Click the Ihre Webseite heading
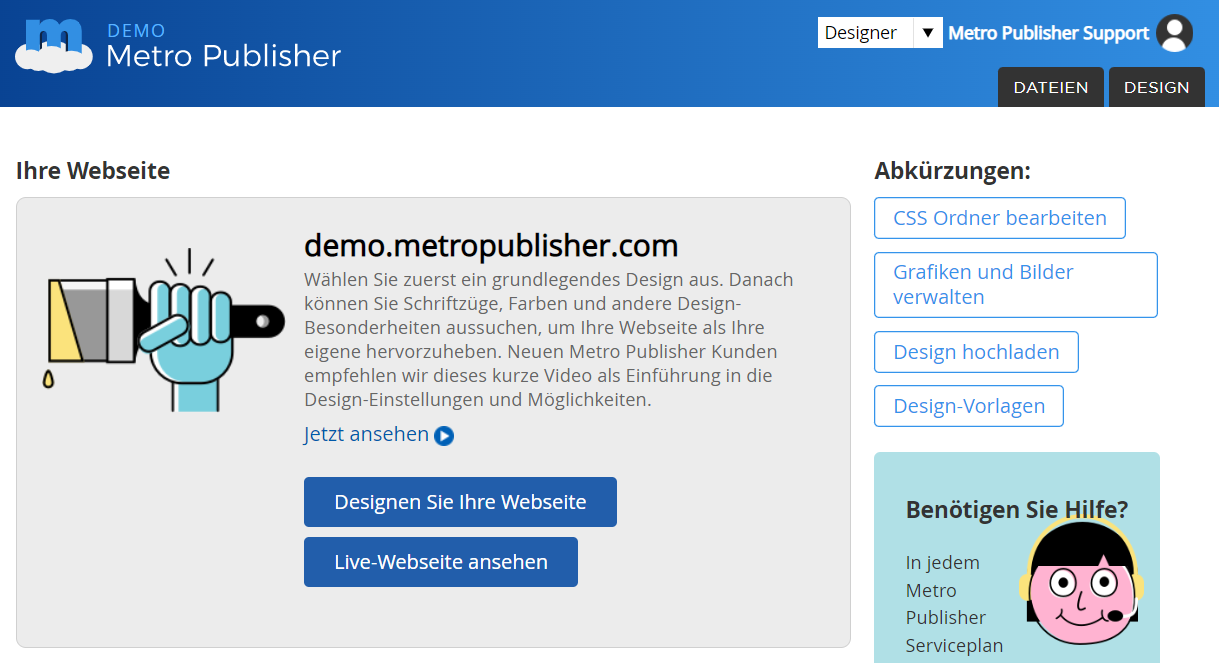Viewport: 1219px width, 663px height. coord(93,171)
